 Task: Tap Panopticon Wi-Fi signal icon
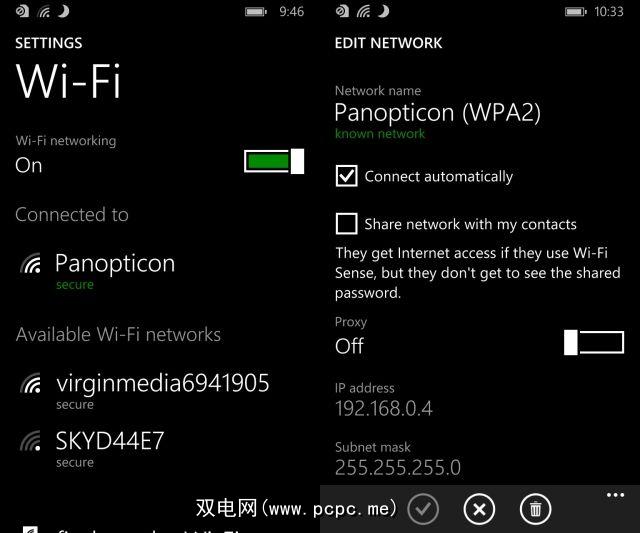point(31,263)
